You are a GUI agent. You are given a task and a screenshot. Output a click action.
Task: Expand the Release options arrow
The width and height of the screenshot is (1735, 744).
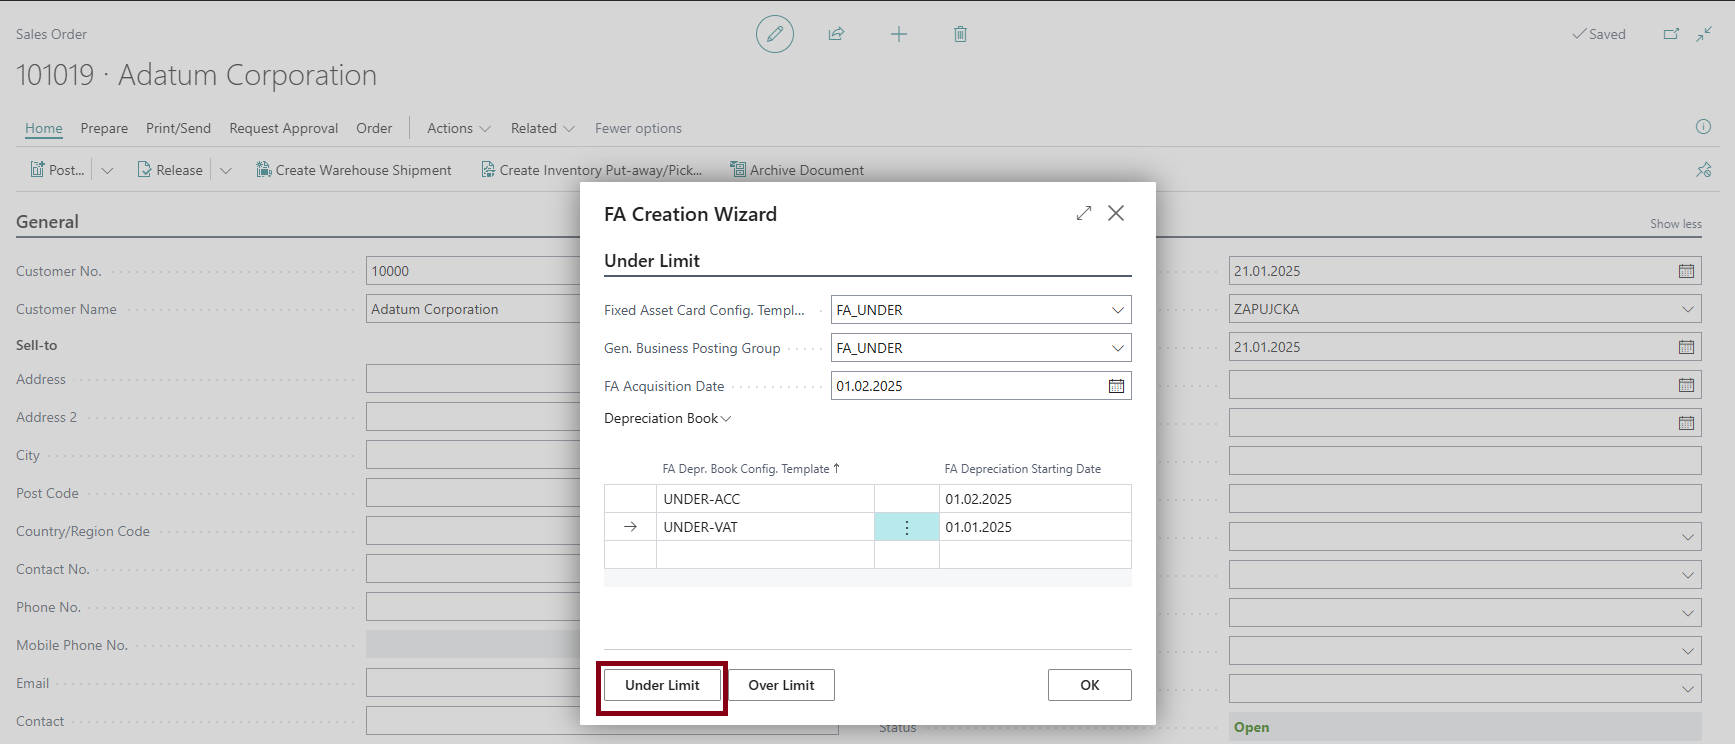[226, 170]
